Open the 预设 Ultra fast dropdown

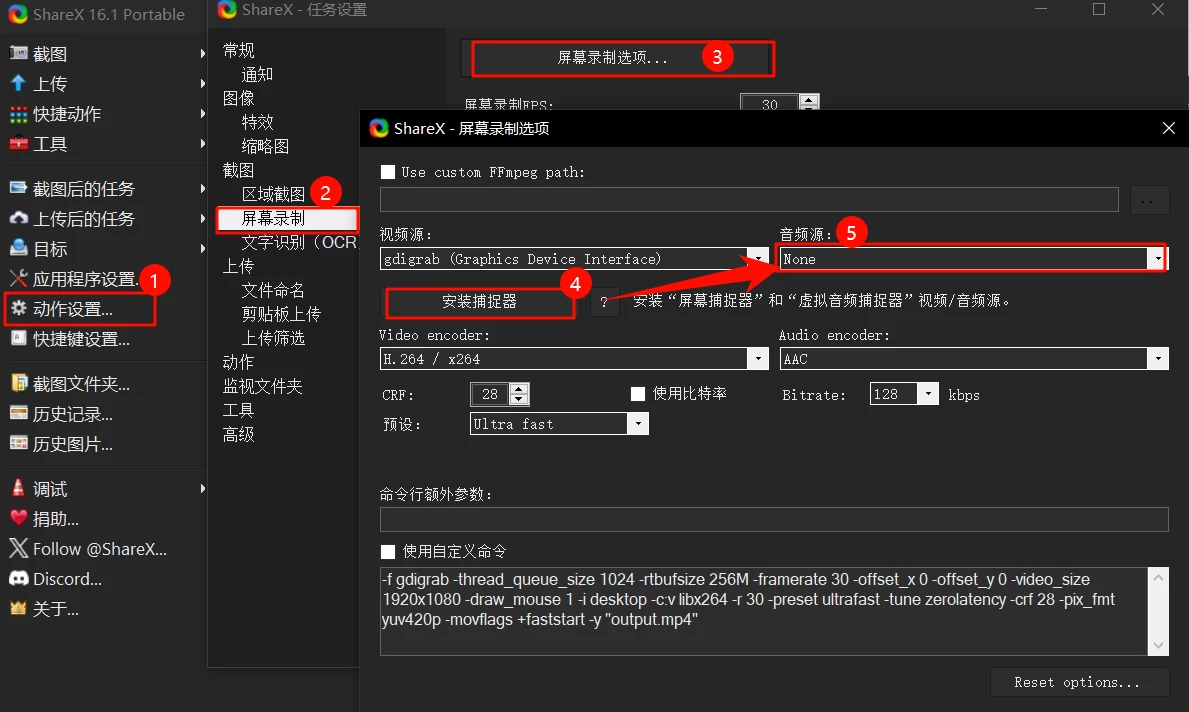pyautogui.click(x=638, y=424)
